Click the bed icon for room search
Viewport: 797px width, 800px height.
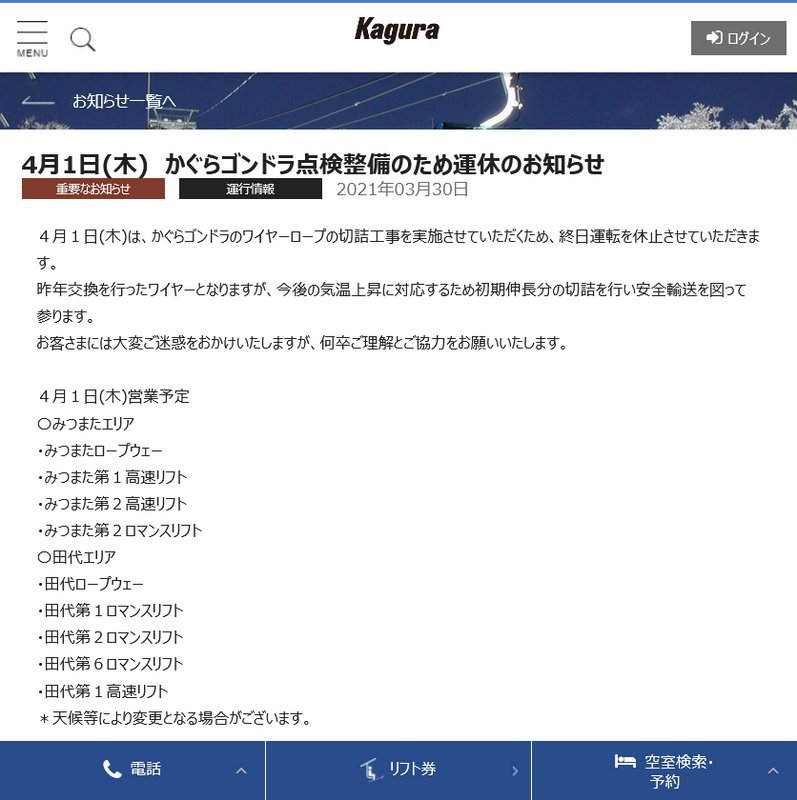point(625,761)
